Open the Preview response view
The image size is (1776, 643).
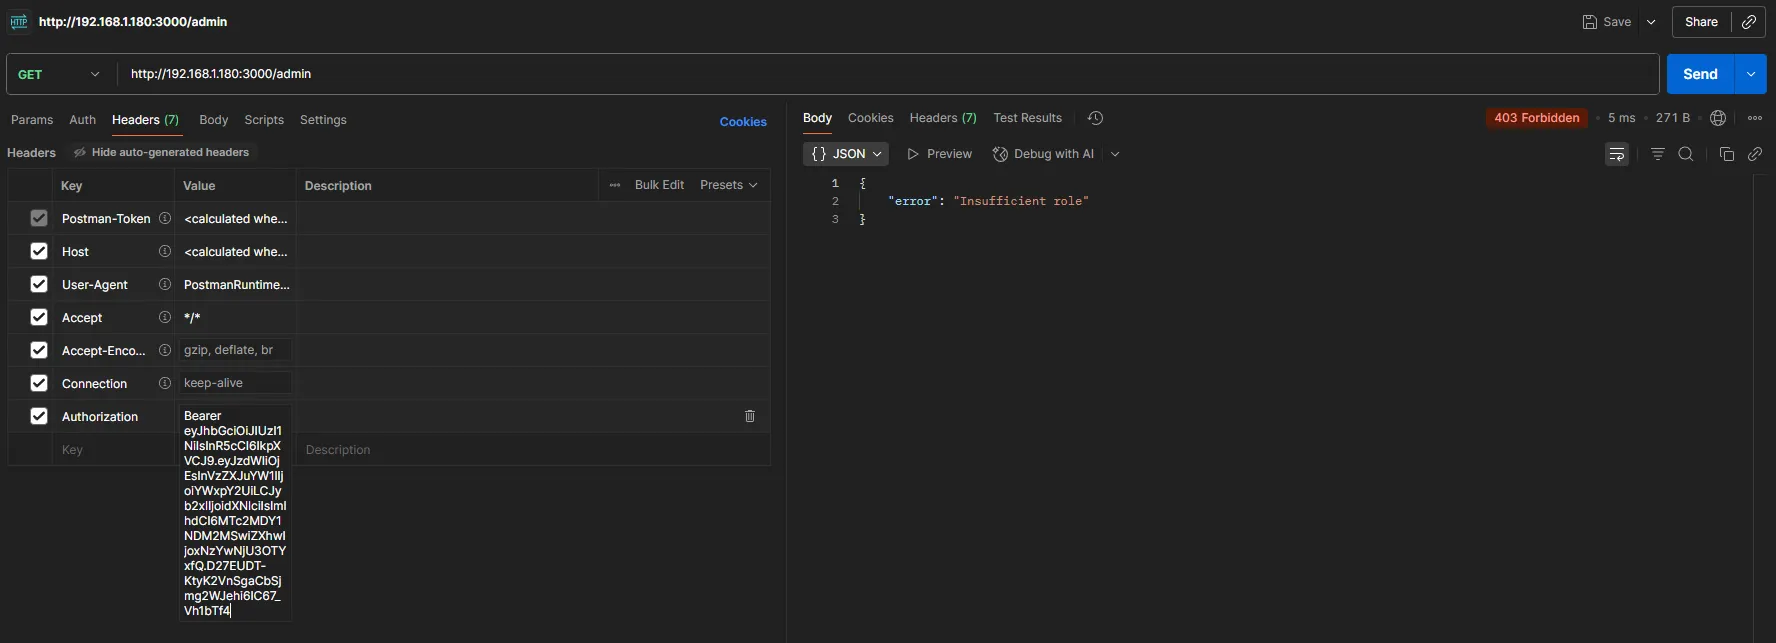point(939,154)
